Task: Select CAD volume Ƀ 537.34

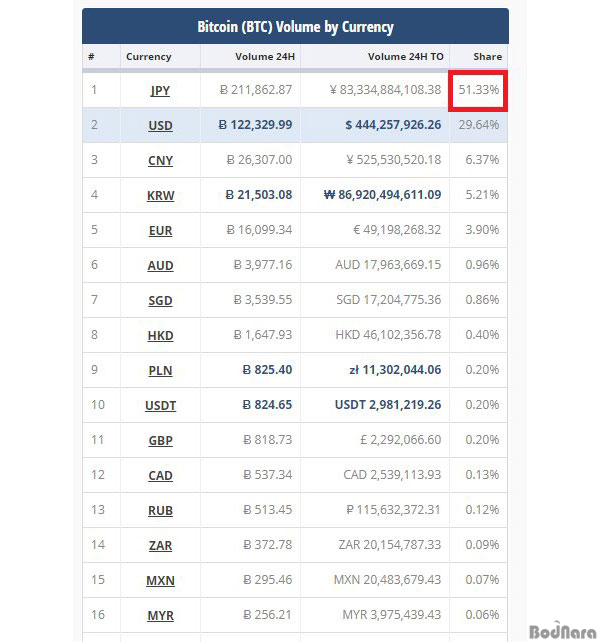Action: coord(267,475)
